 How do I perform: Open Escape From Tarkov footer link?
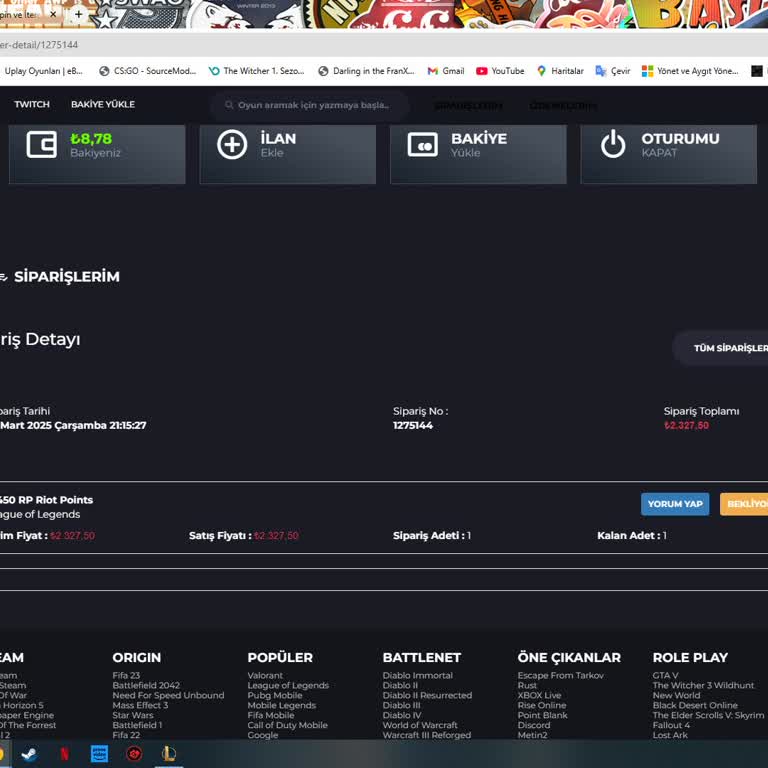coord(560,676)
